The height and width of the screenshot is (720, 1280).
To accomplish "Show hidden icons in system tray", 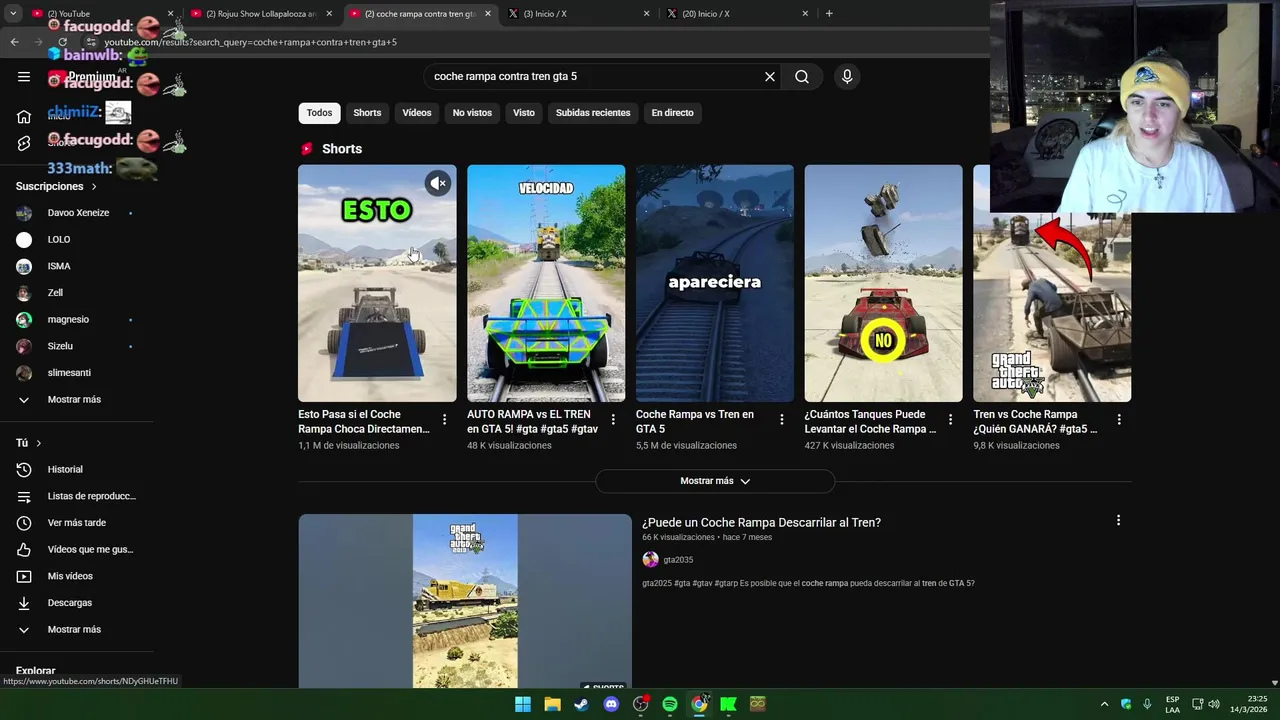I will (1104, 704).
